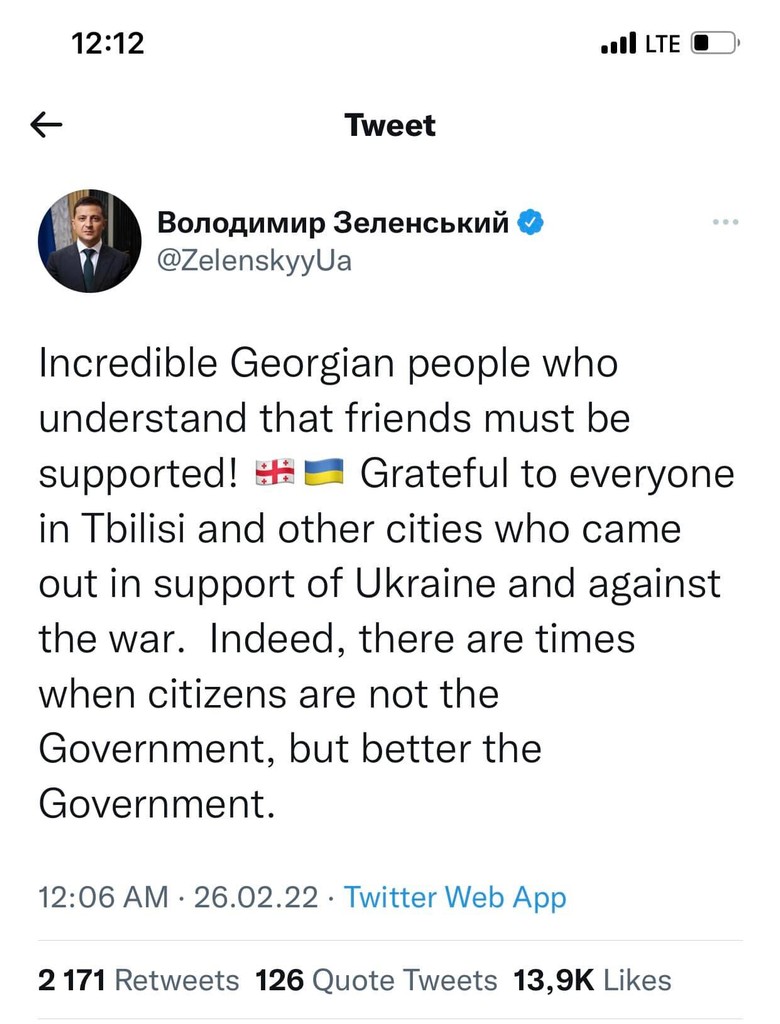Tap the cellular signal bars icon

[x=619, y=44]
